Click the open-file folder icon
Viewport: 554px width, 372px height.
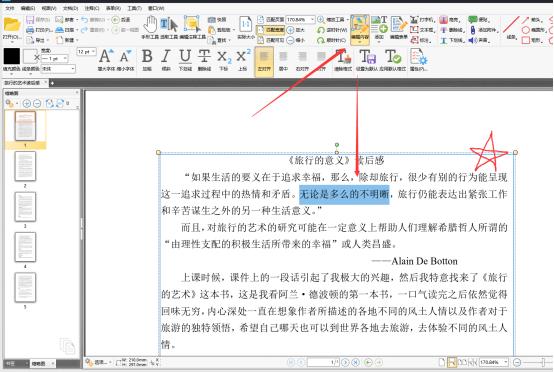tap(12, 25)
